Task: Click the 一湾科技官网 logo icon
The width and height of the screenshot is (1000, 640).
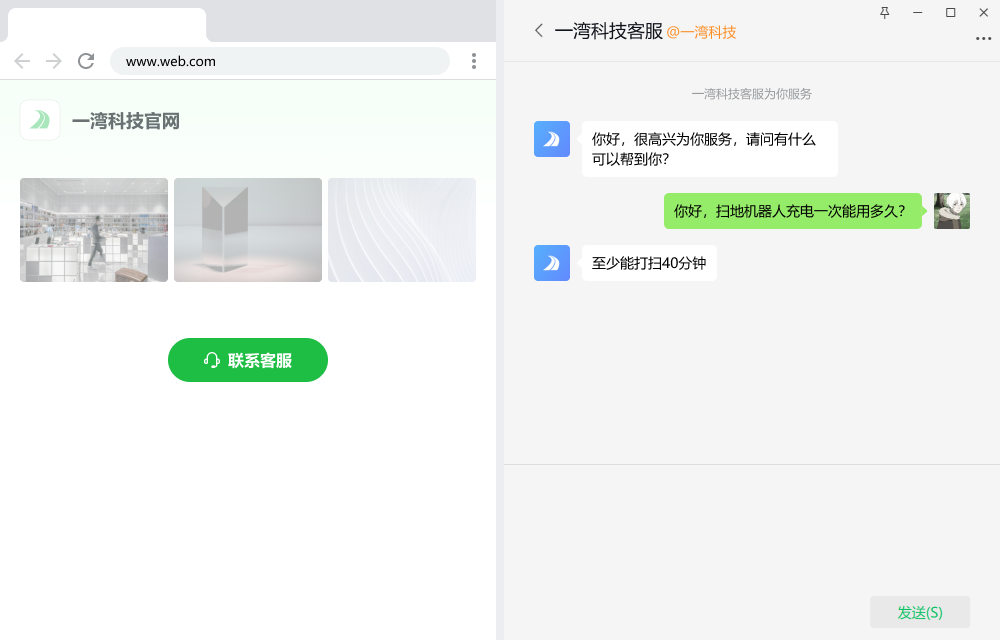Action: 40,120
